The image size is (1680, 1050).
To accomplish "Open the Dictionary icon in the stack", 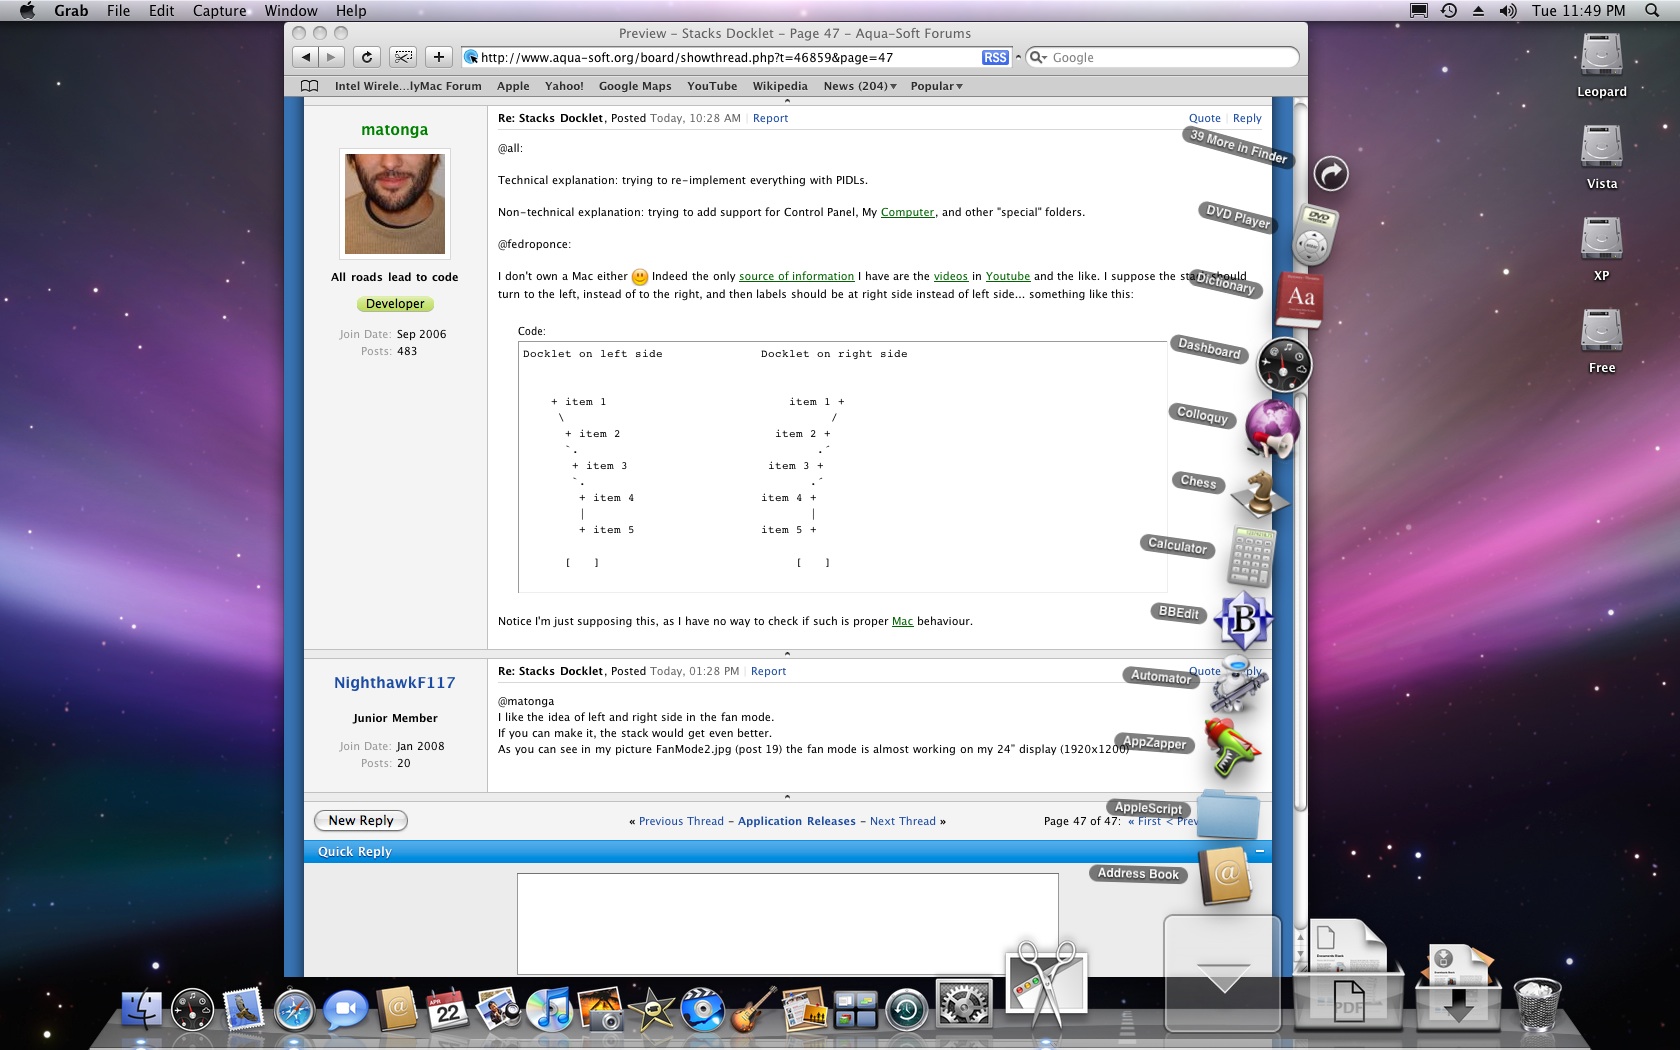I will tap(1300, 300).
